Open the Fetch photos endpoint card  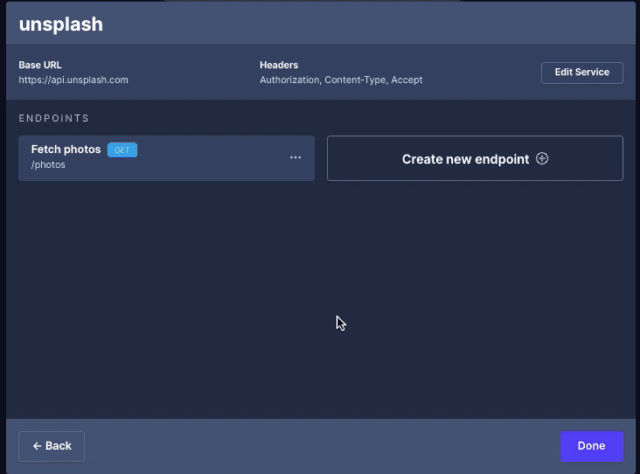tap(166, 158)
